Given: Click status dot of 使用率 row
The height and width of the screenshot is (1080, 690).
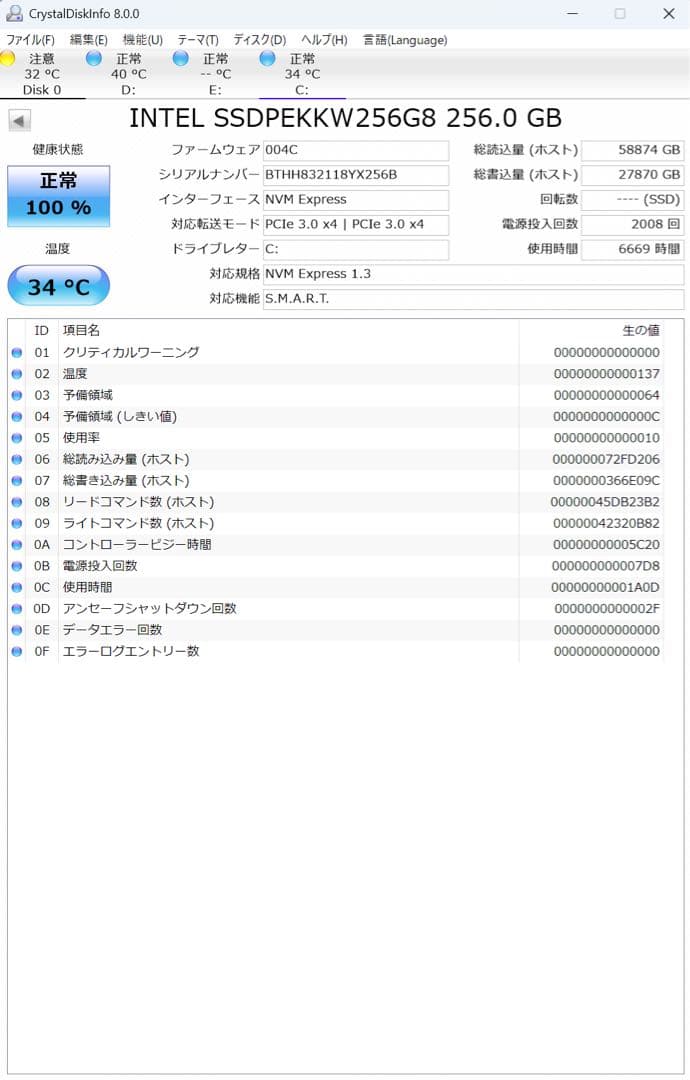Looking at the screenshot, I should pos(17,438).
